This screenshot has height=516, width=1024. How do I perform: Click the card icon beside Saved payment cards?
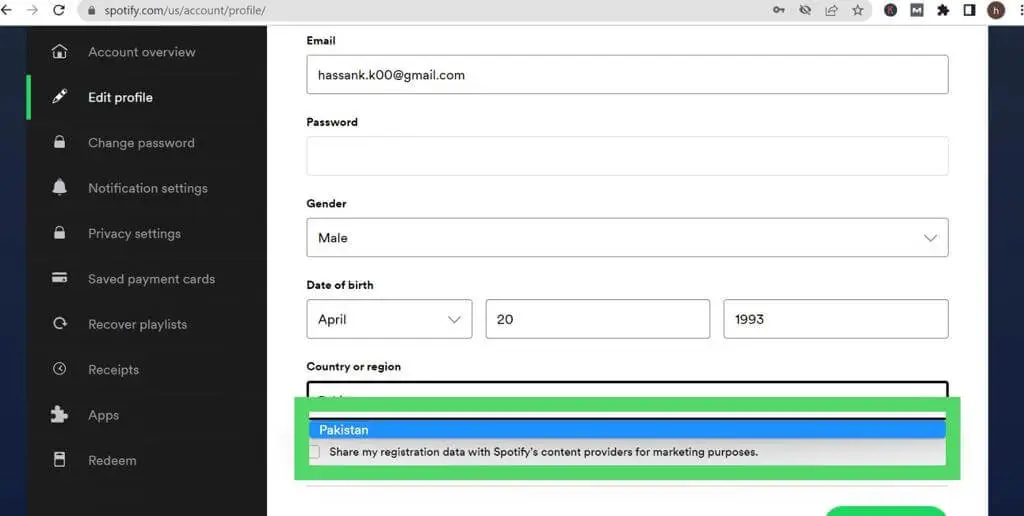click(59, 278)
